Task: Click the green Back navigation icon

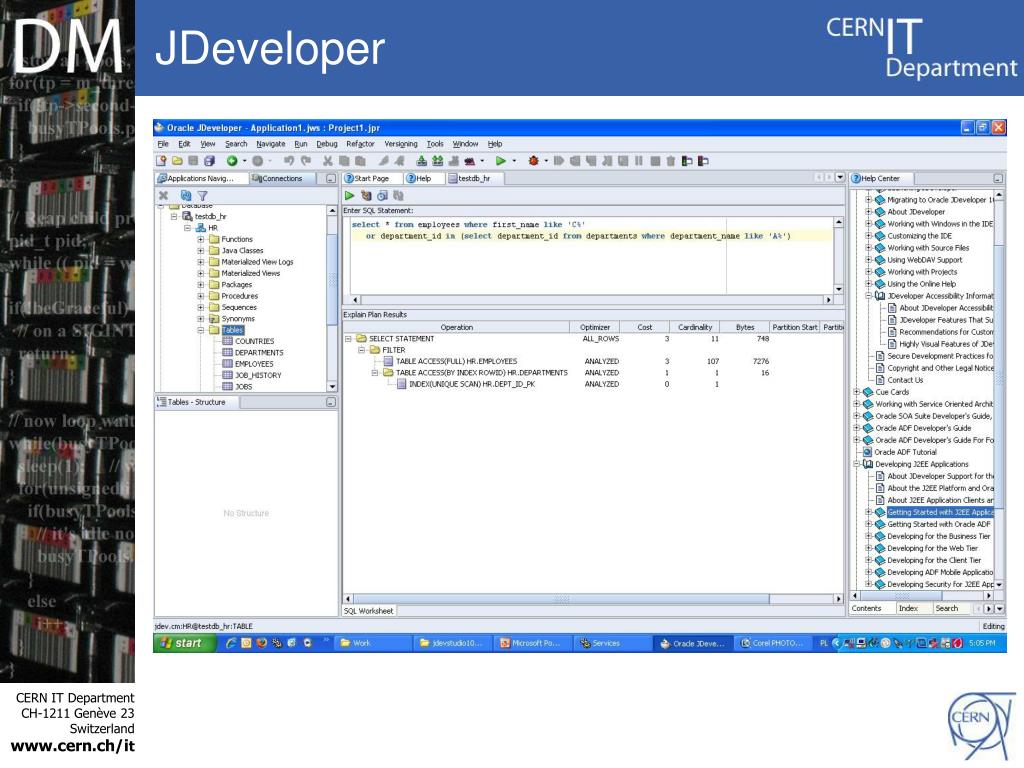Action: (232, 161)
